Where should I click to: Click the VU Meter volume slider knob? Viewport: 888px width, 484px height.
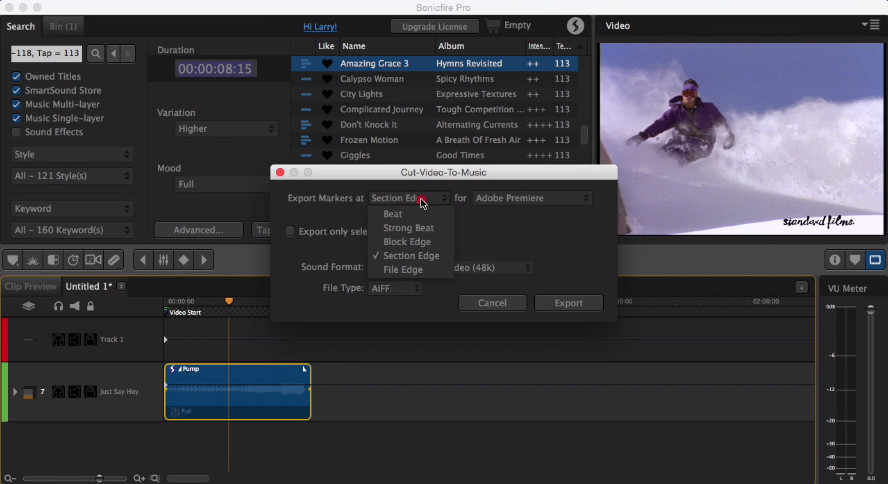pyautogui.click(x=870, y=310)
